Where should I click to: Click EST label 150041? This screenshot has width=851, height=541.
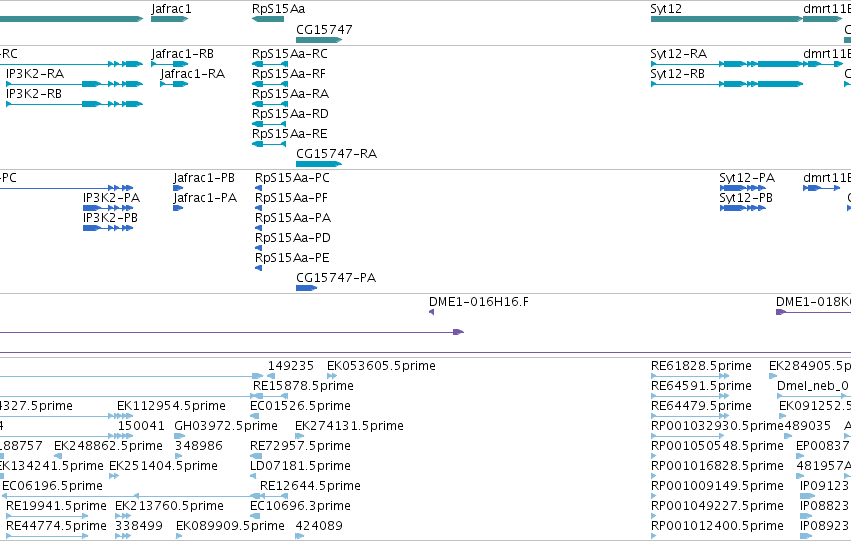141,427
